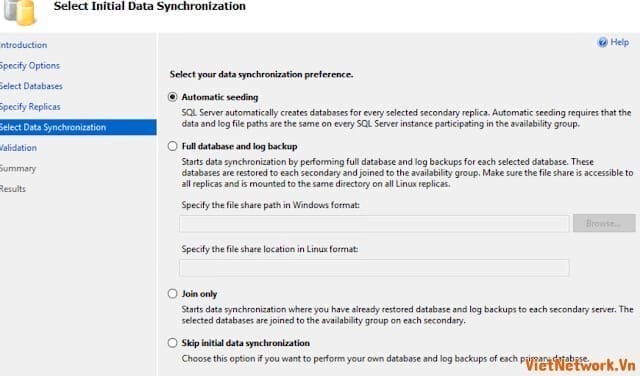Go to Specify Options step
640x376 pixels.
pos(29,65)
